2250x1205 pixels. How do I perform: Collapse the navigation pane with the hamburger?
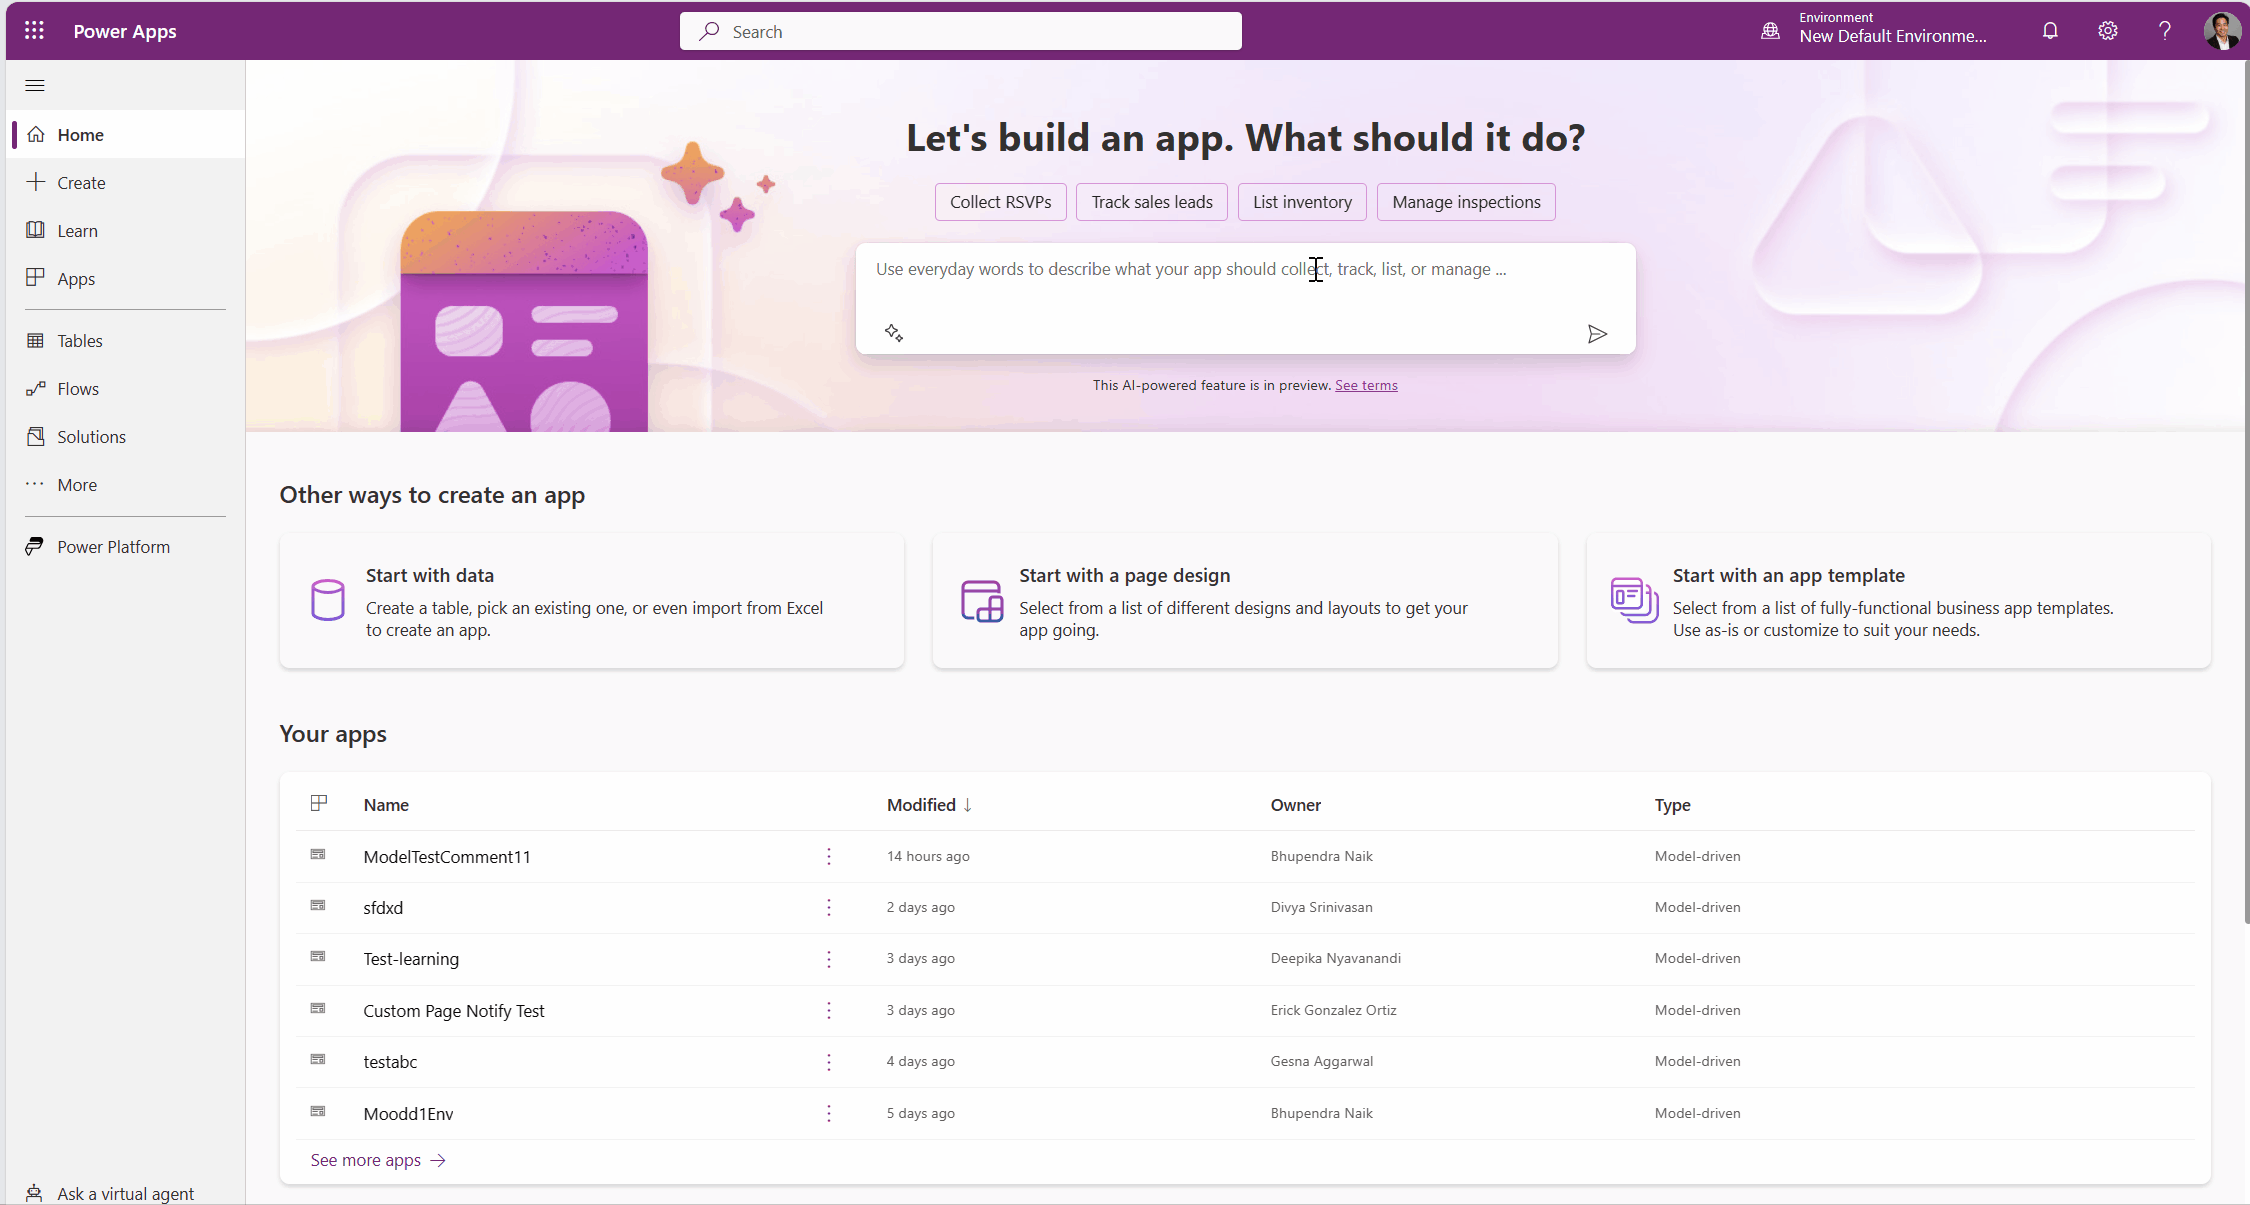(34, 85)
